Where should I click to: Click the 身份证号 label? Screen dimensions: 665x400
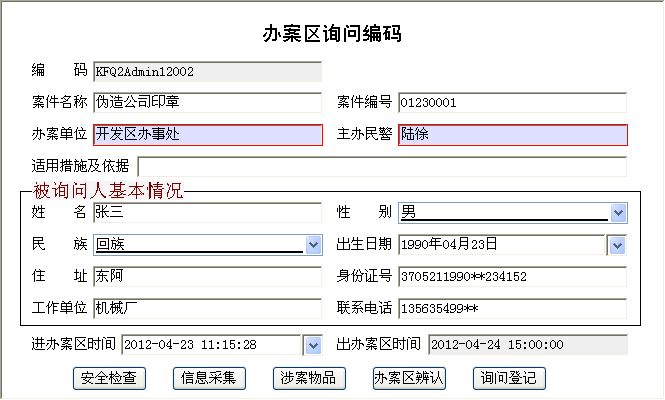coord(364,276)
